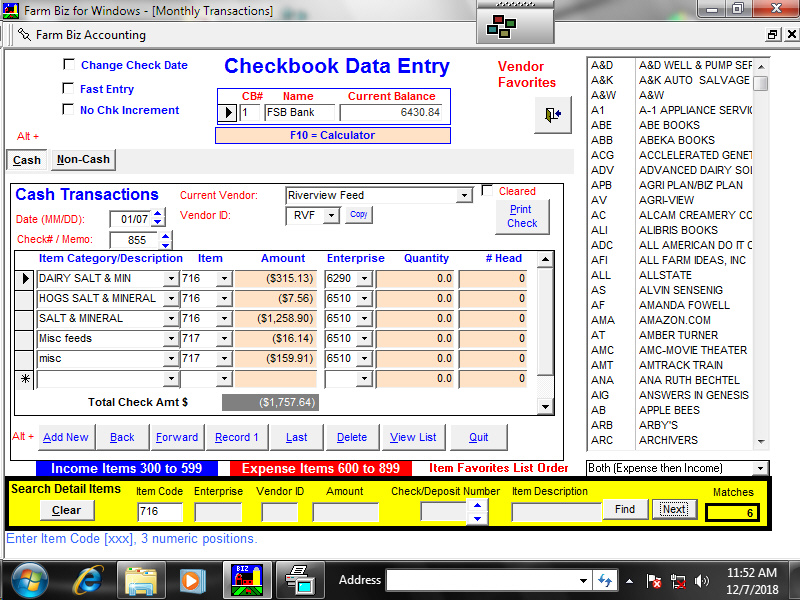The width and height of the screenshot is (800, 600).
Task: Clear the search detail fields
Action: coord(67,510)
